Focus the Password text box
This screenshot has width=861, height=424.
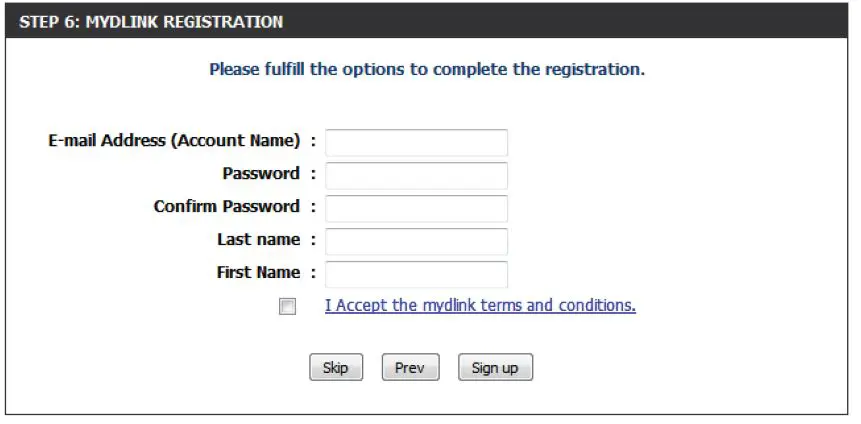click(x=416, y=176)
